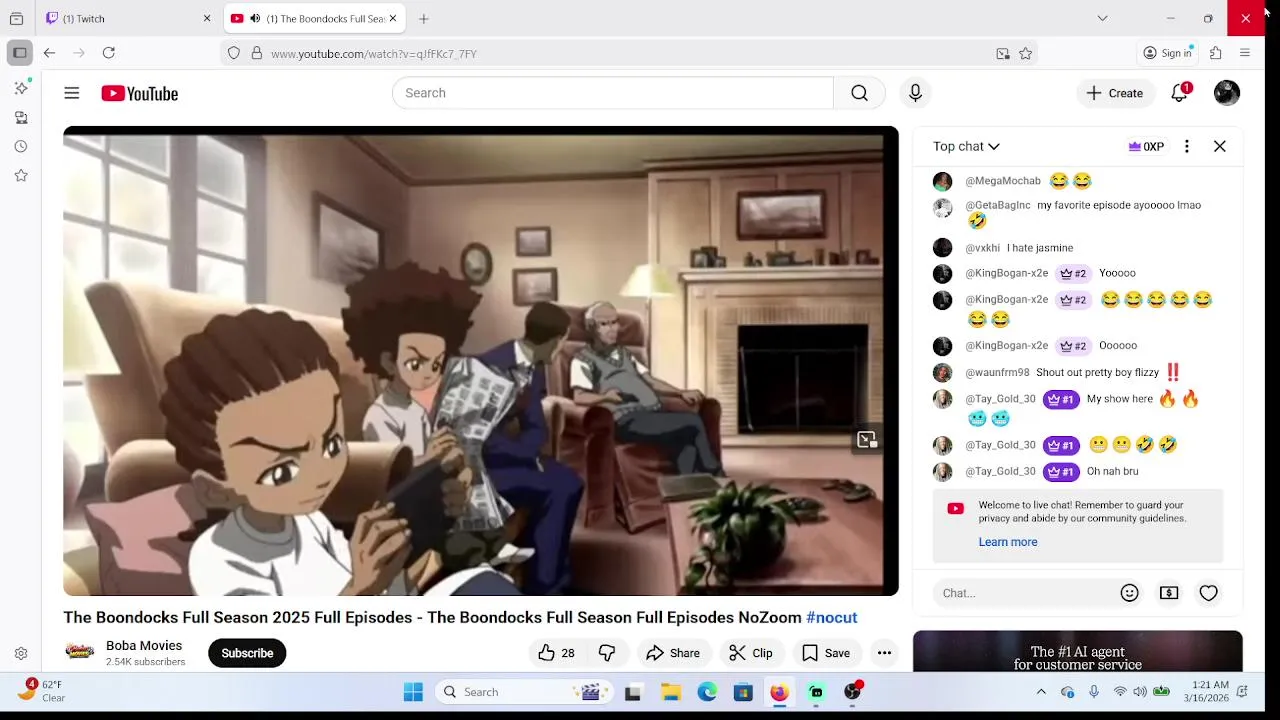Image resolution: width=1280 pixels, height=720 pixels.
Task: Click the chat message input field
Action: click(1020, 593)
